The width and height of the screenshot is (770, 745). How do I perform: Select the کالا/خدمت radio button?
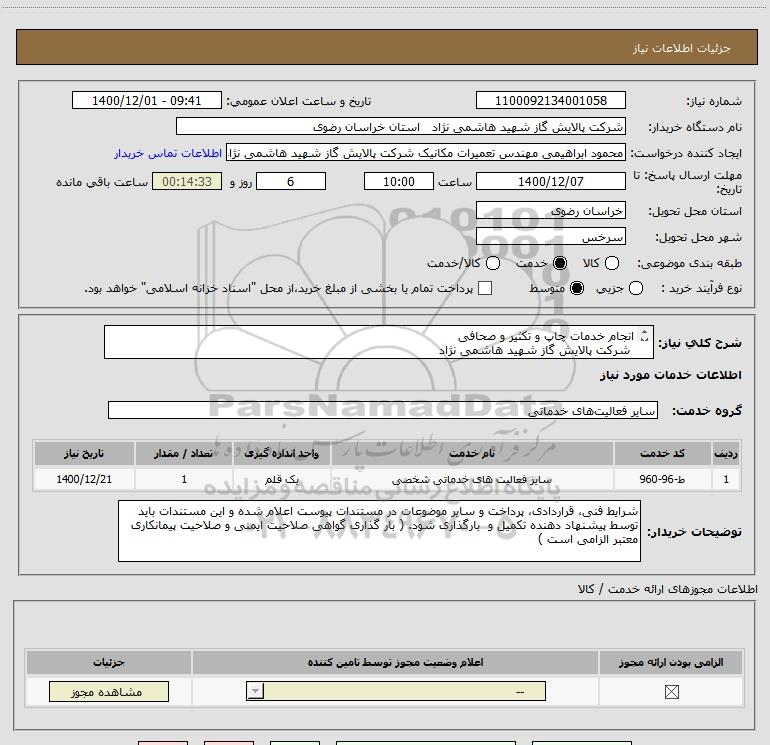[x=493, y=263]
